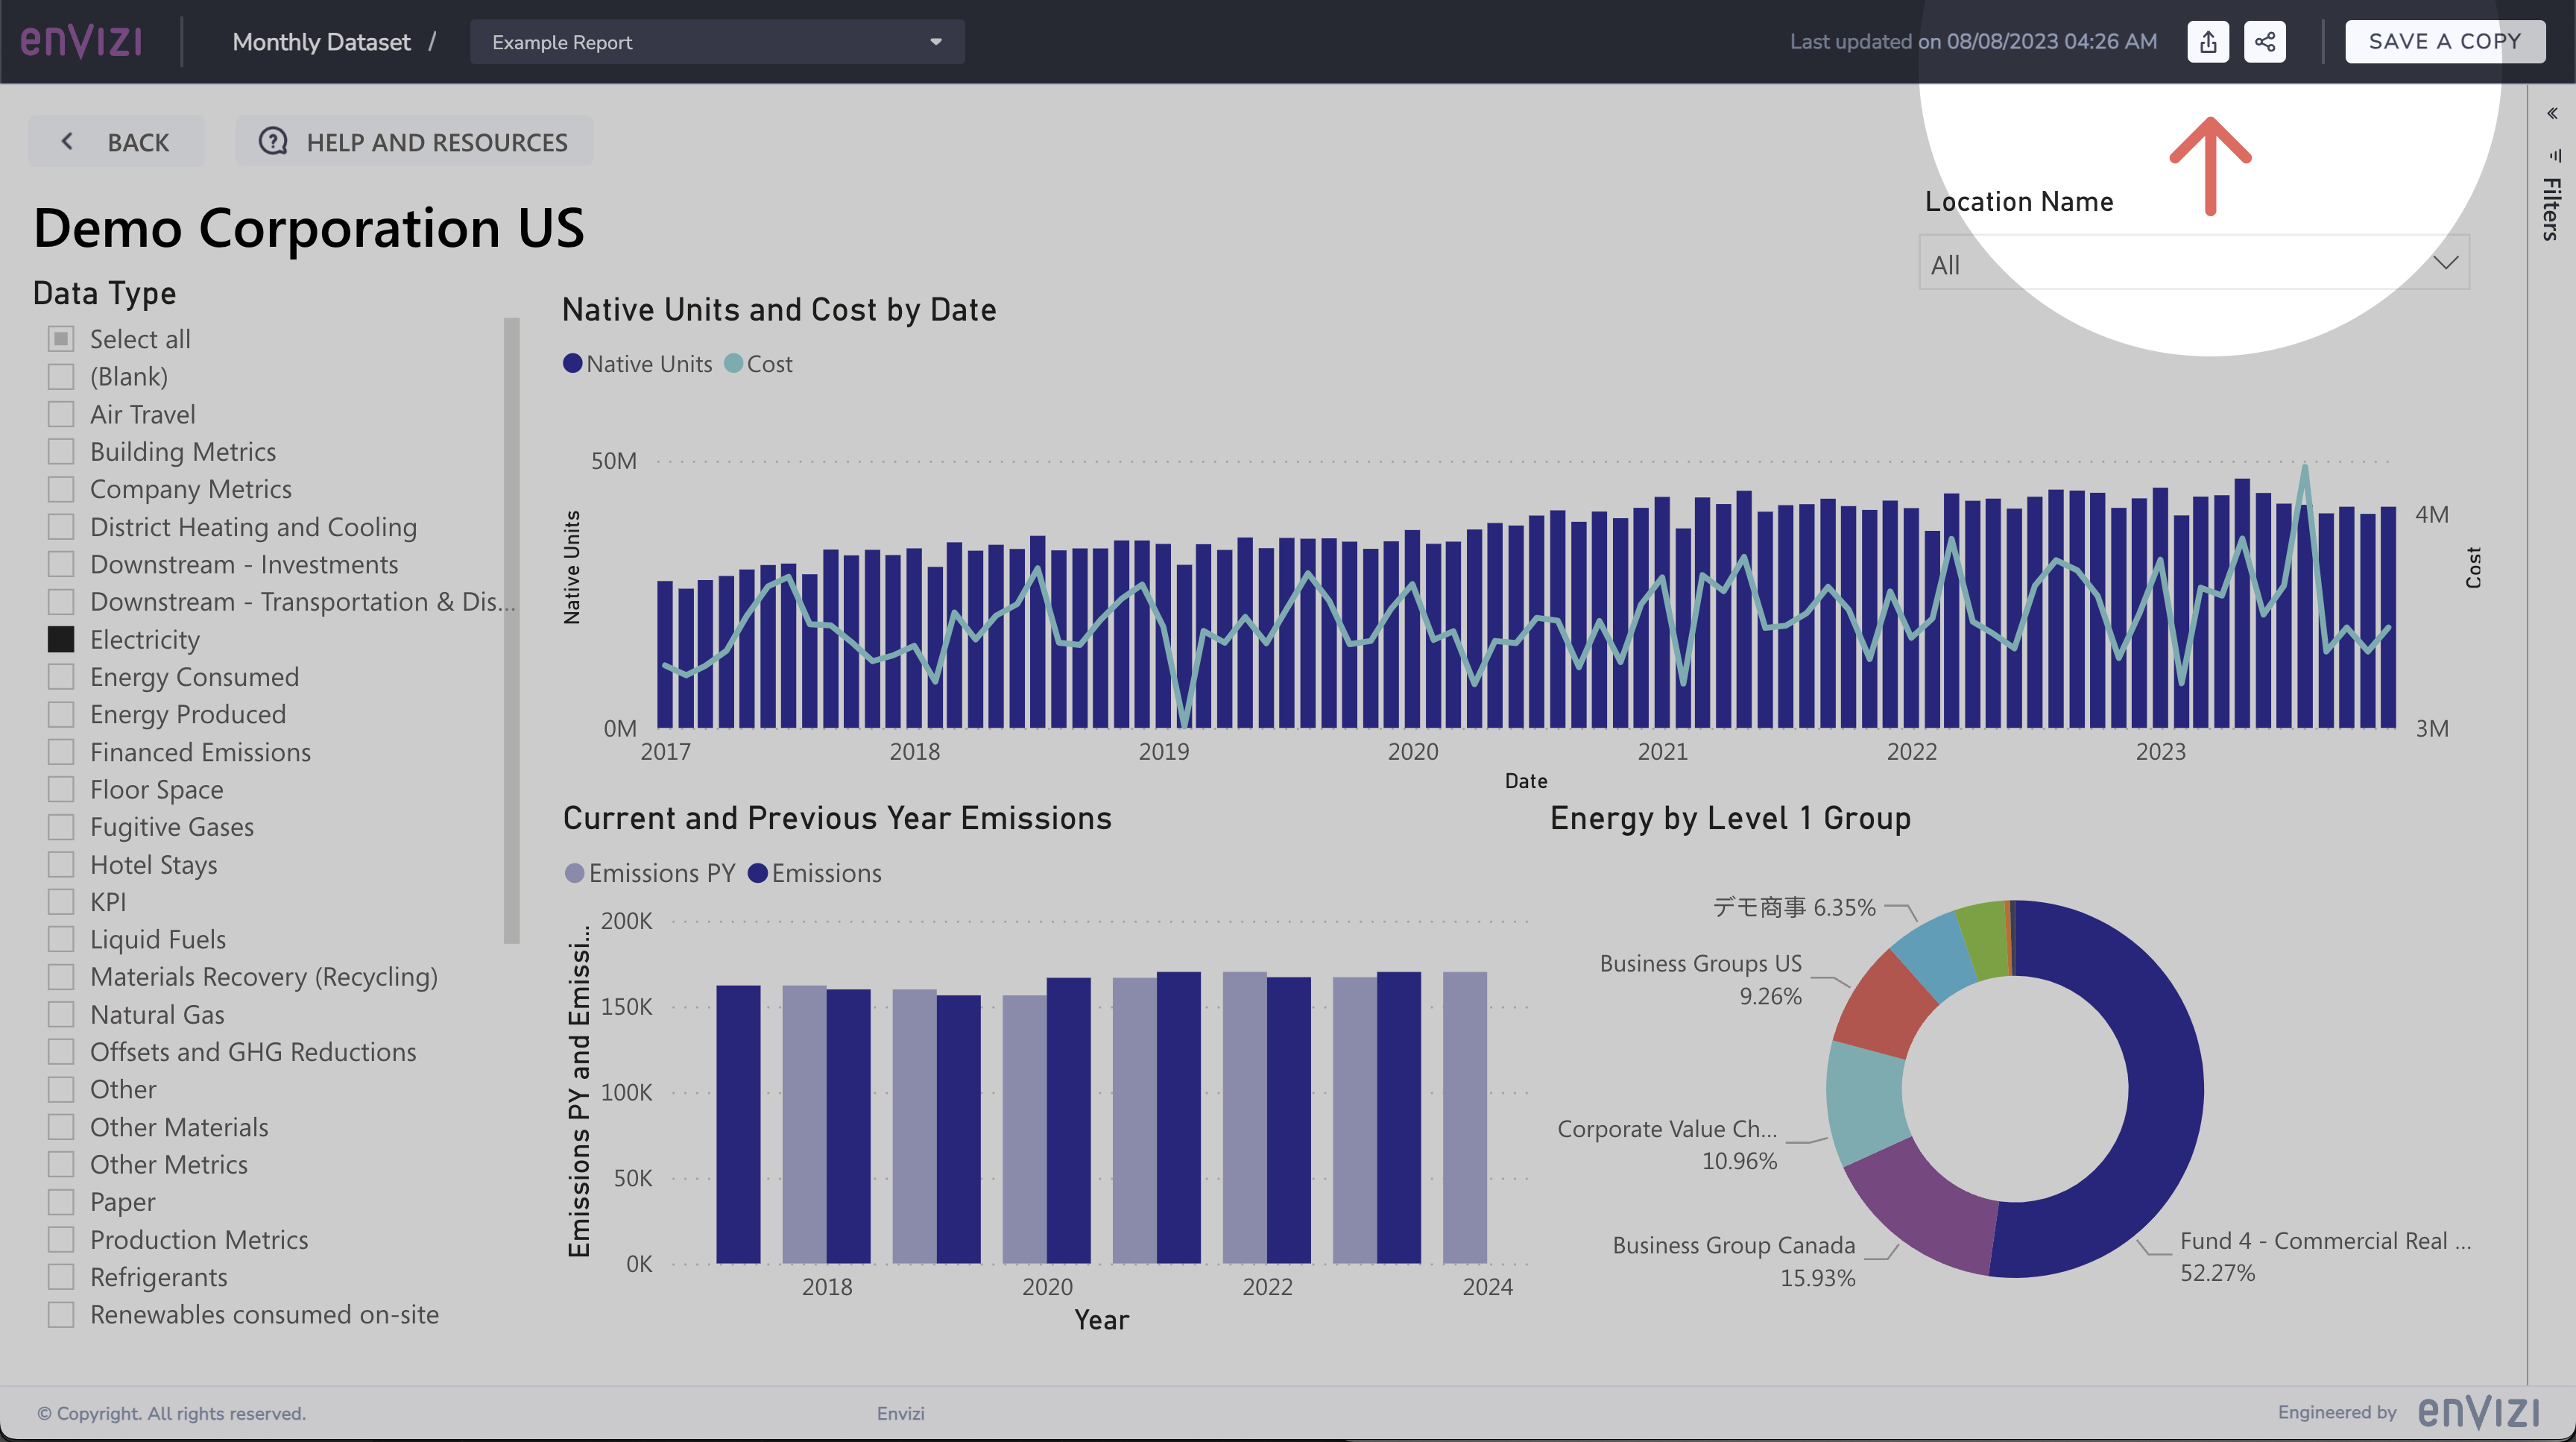Click the export icon in header
The image size is (2576, 1442).
click(2207, 42)
